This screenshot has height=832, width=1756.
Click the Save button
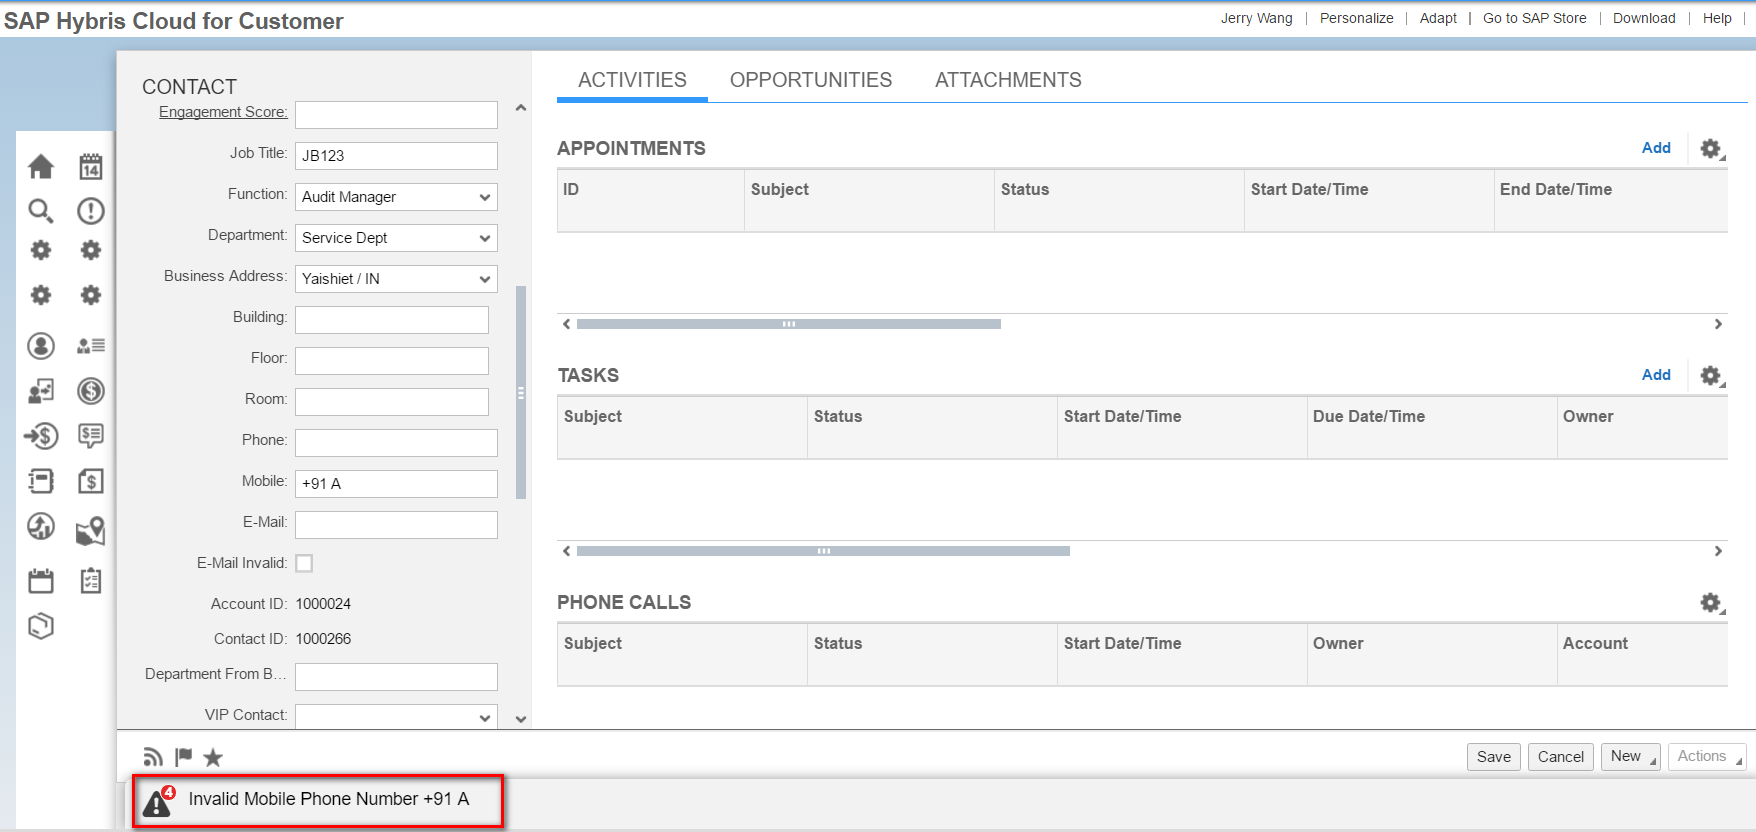[x=1494, y=757]
